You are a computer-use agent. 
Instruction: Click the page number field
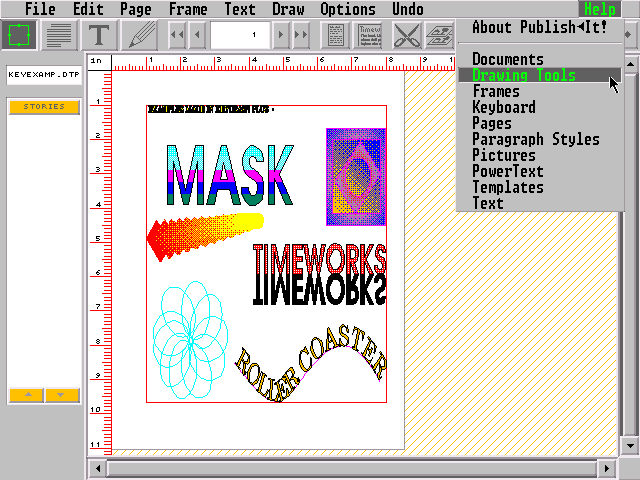240,35
